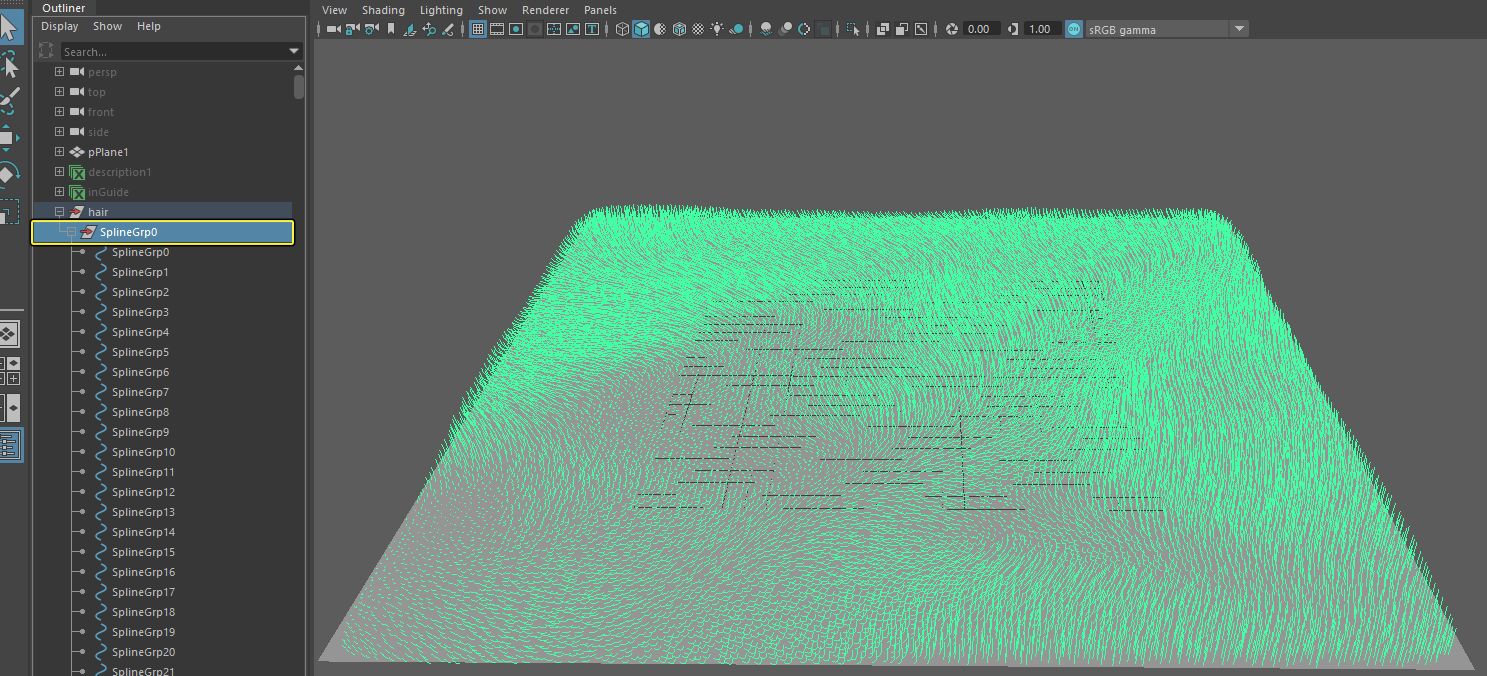Collapse the hair node in Outliner

click(58, 211)
